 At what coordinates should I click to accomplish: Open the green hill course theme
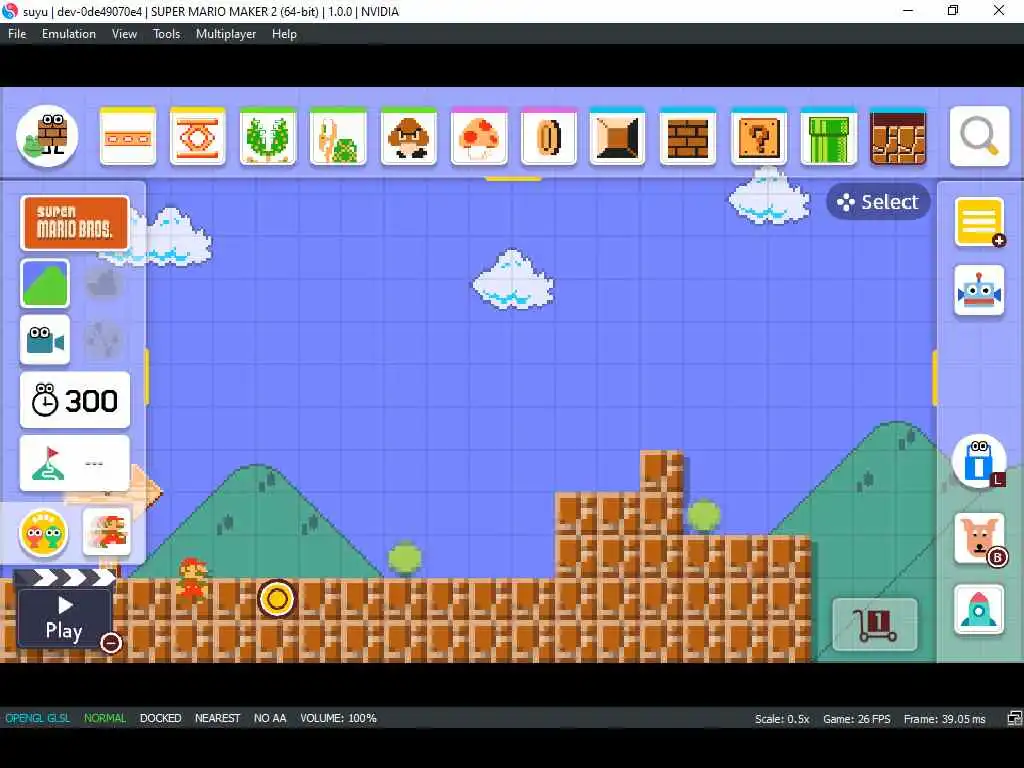[45, 283]
